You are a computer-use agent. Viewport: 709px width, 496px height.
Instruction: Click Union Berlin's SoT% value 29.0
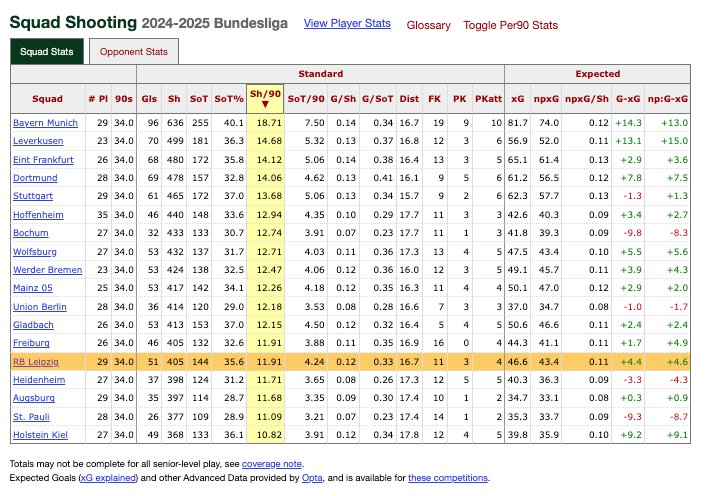(x=234, y=307)
